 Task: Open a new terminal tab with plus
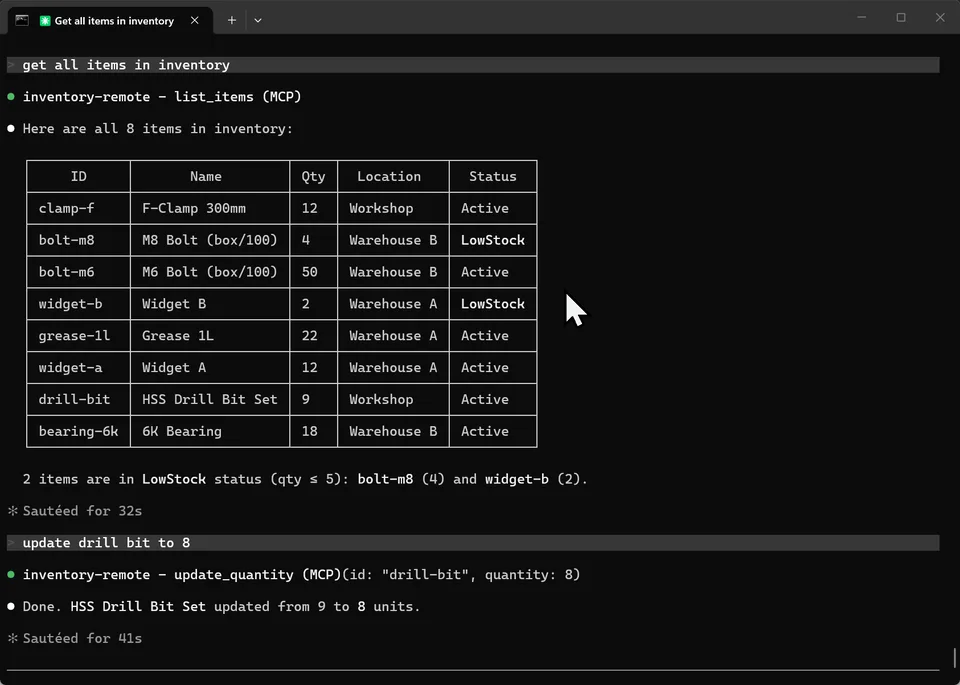click(231, 20)
